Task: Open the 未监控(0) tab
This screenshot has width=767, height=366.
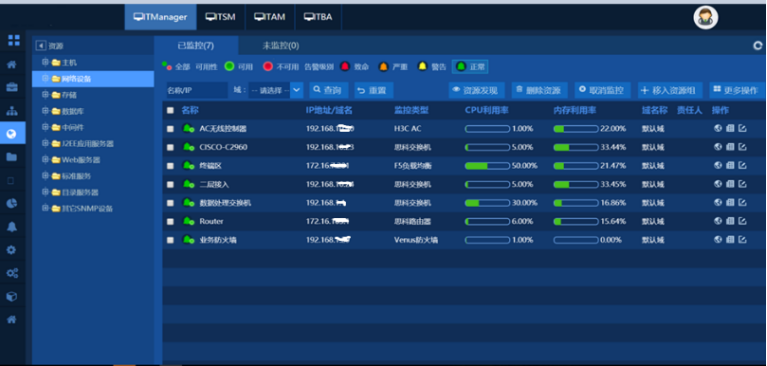Action: (x=281, y=46)
